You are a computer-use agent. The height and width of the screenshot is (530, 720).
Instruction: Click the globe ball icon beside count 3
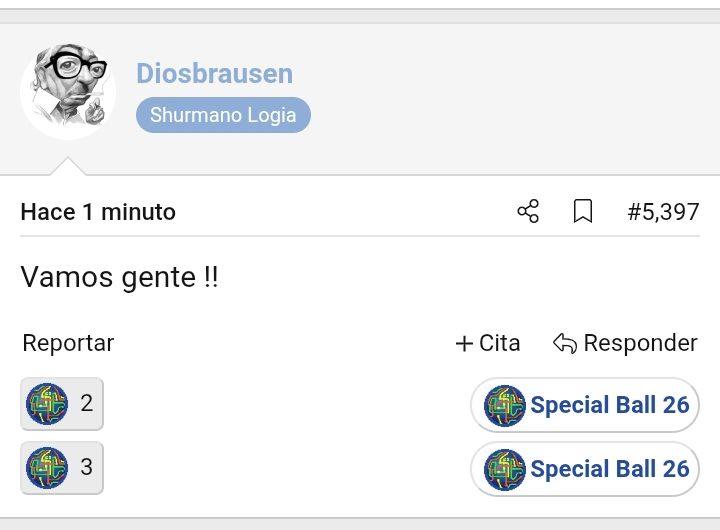[x=47, y=468]
